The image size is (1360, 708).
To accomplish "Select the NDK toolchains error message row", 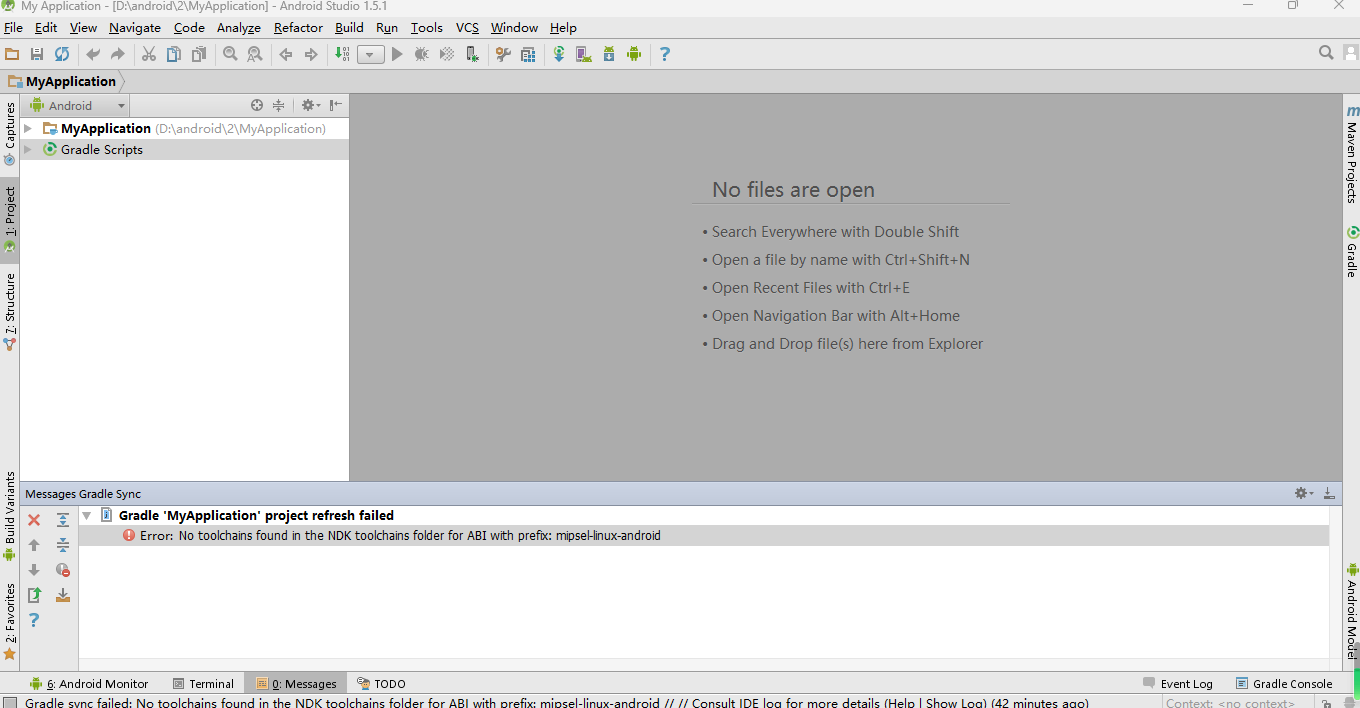I will click(x=704, y=535).
